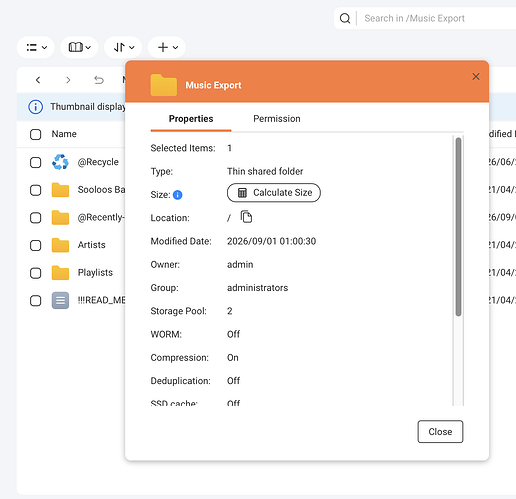
Task: Open the list view mode dropdown
Action: pos(36,47)
